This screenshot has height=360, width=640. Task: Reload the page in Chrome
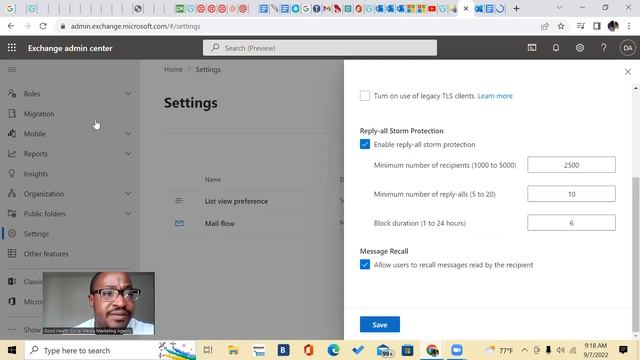[43, 26]
